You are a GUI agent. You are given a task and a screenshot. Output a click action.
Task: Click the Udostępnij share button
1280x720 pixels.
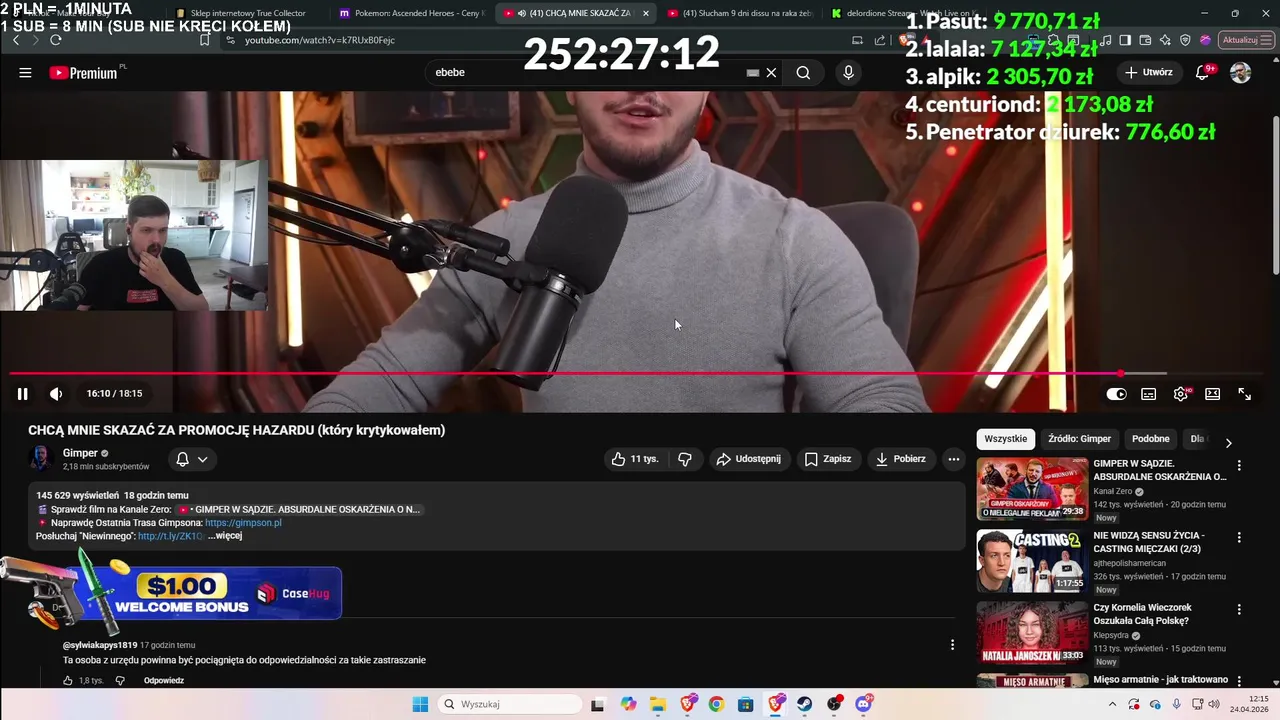pos(748,459)
